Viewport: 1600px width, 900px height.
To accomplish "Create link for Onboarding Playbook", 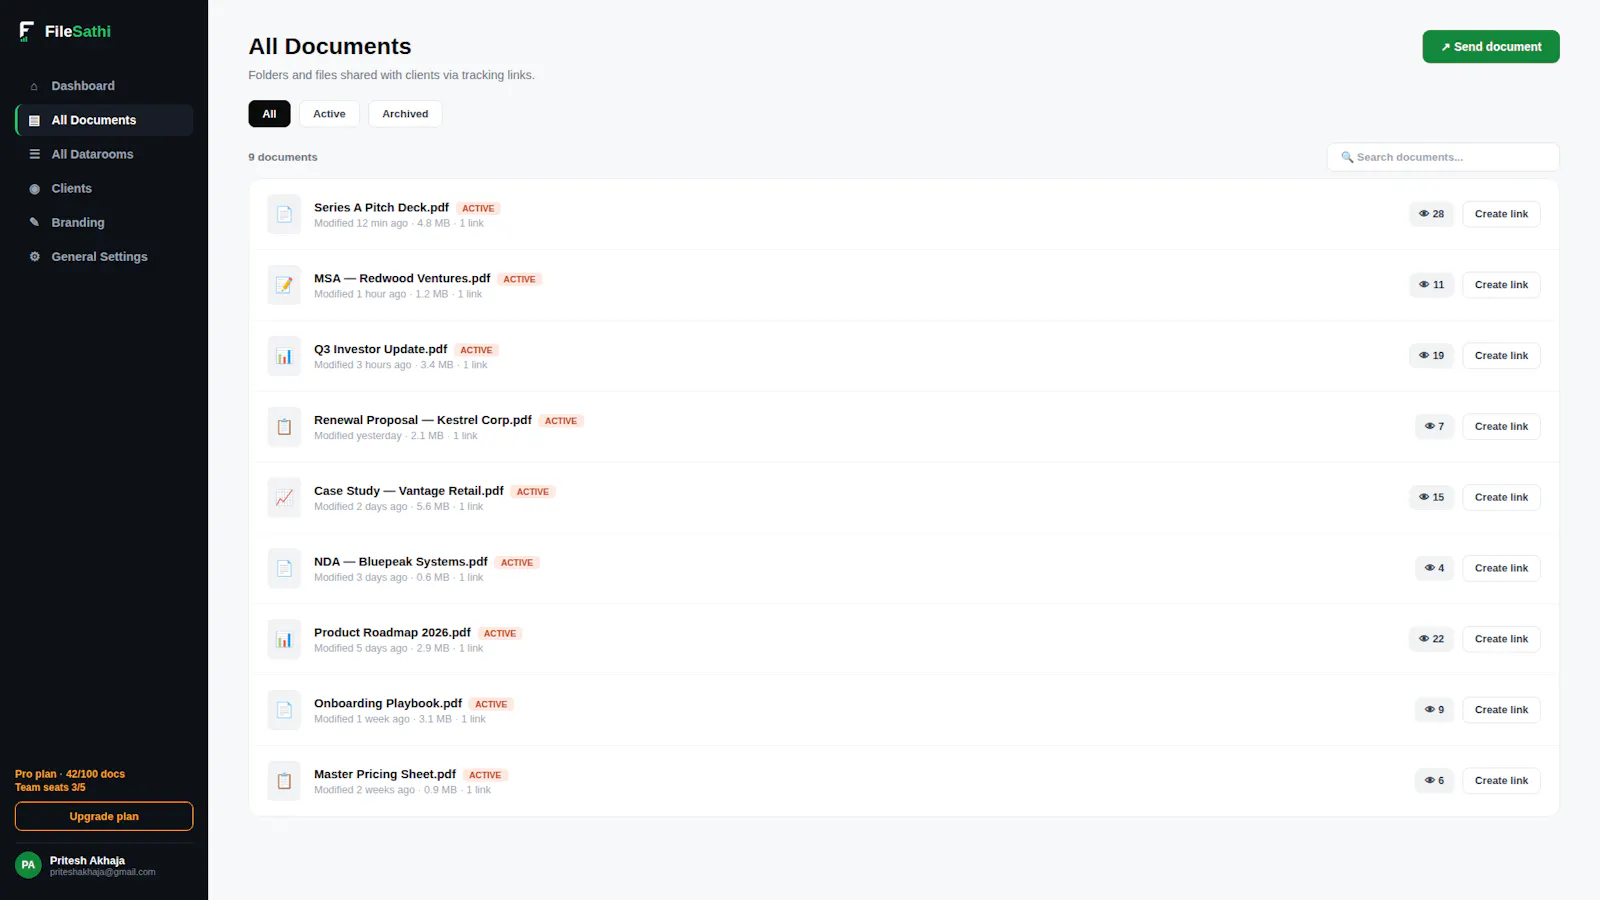I will pos(1501,710).
